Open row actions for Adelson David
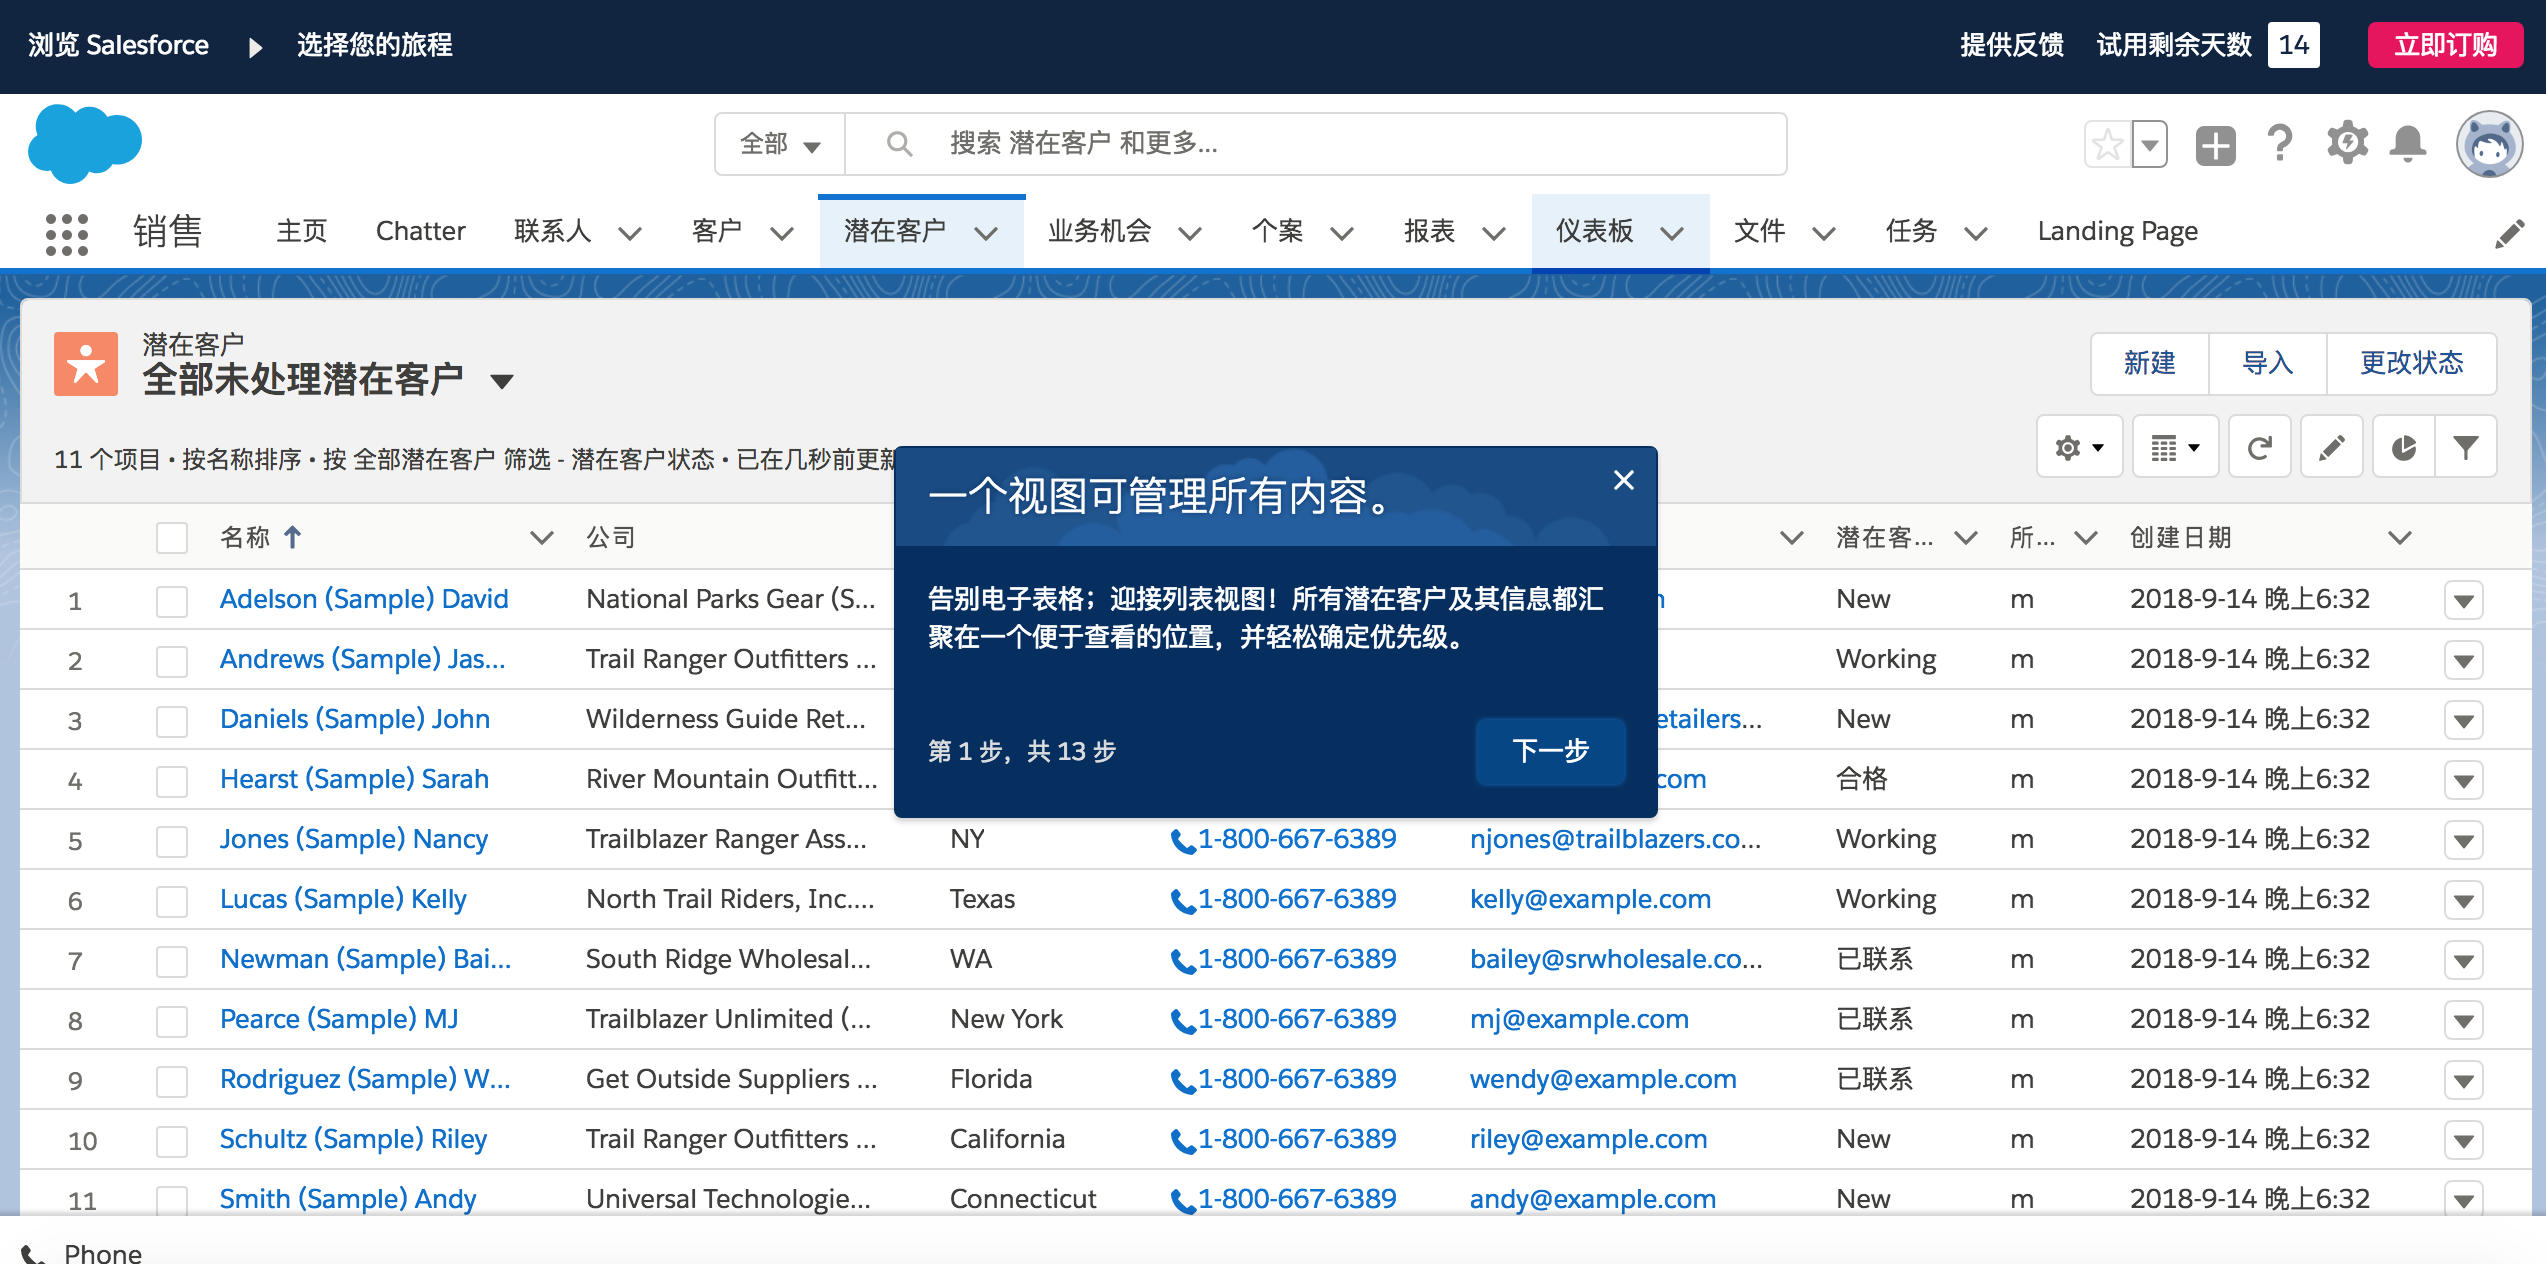The width and height of the screenshot is (2546, 1264). click(2463, 601)
